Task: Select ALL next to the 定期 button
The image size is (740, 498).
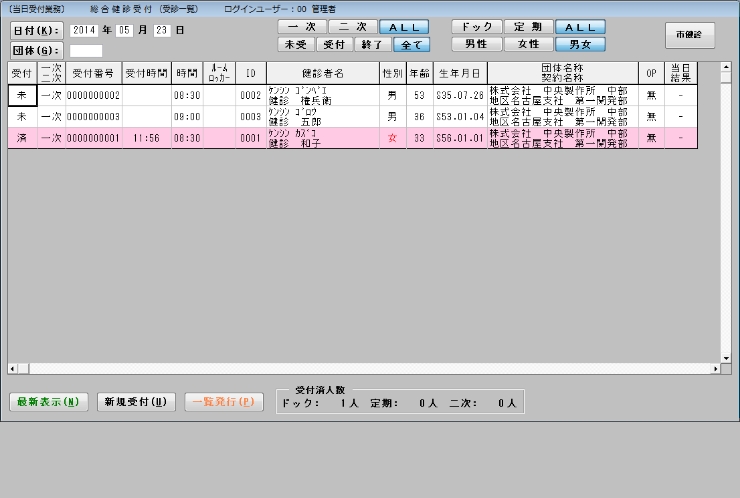Action: 580,27
